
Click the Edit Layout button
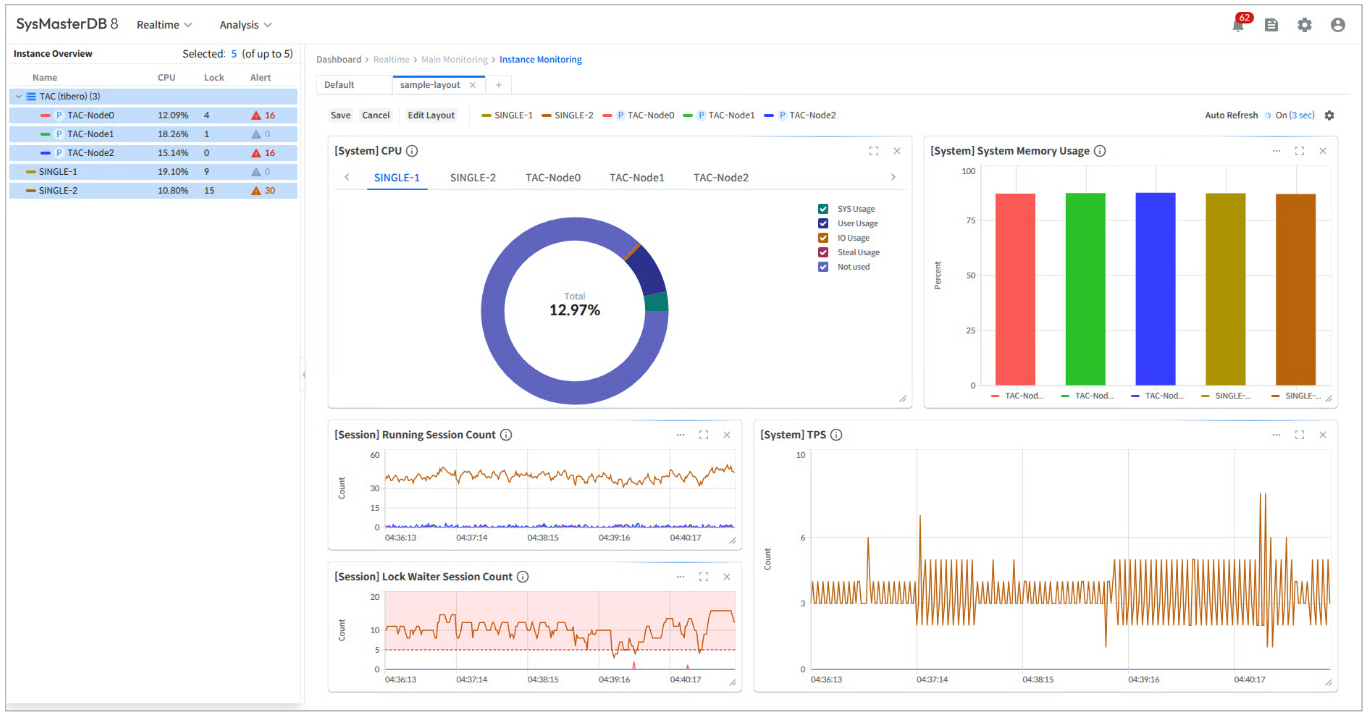click(431, 115)
